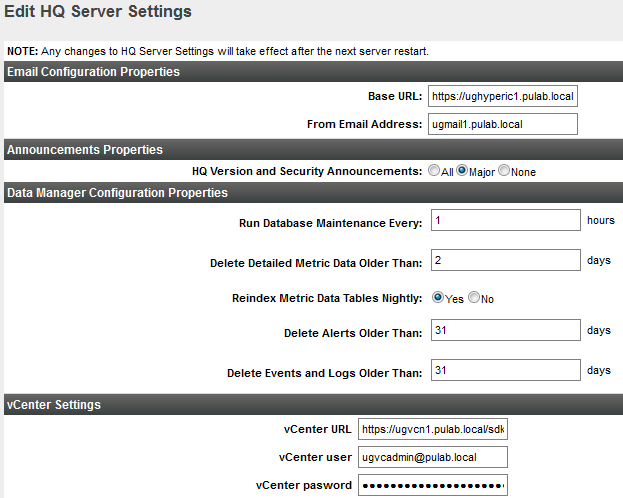Select No for Reindex Metric Data Tables Nightly
Image resolution: width=623 pixels, height=498 pixels.
[x=475, y=298]
